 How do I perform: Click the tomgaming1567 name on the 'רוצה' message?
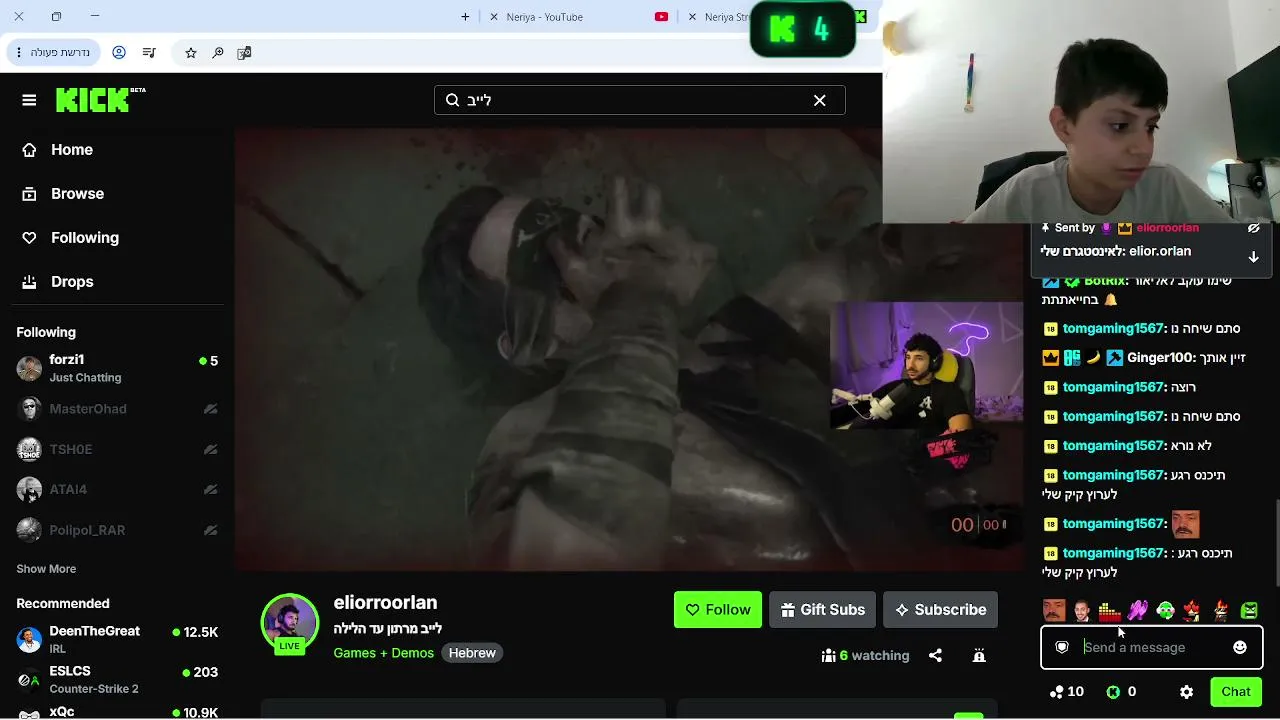(1113, 387)
